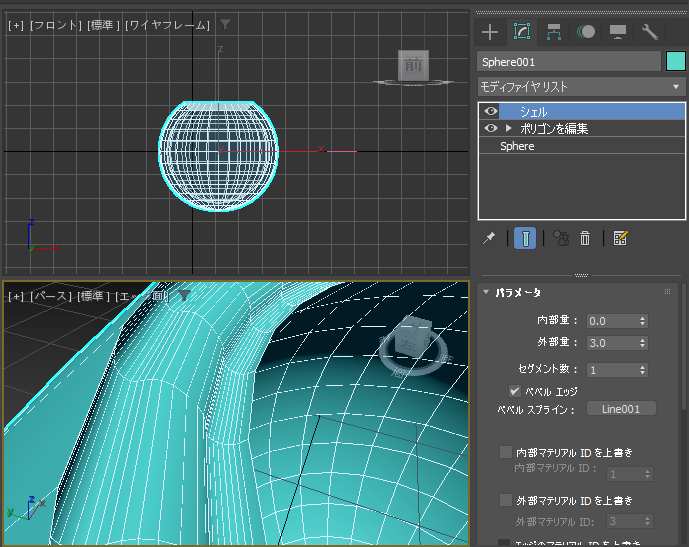Viewport: 689px width, 547px height.
Task: Open the [パース] viewport view menu
Action: [50, 297]
